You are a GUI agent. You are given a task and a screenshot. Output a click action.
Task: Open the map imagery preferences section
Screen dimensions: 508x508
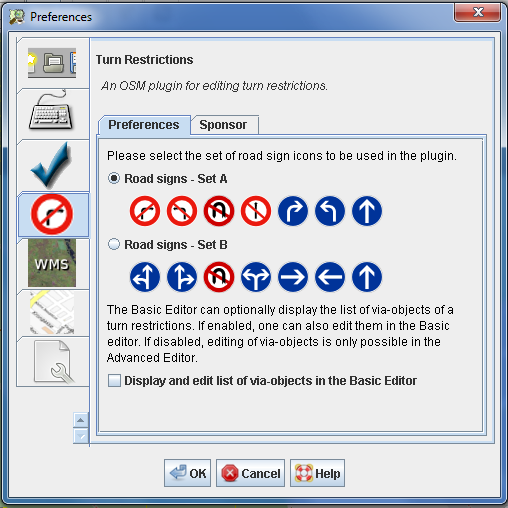(52, 313)
